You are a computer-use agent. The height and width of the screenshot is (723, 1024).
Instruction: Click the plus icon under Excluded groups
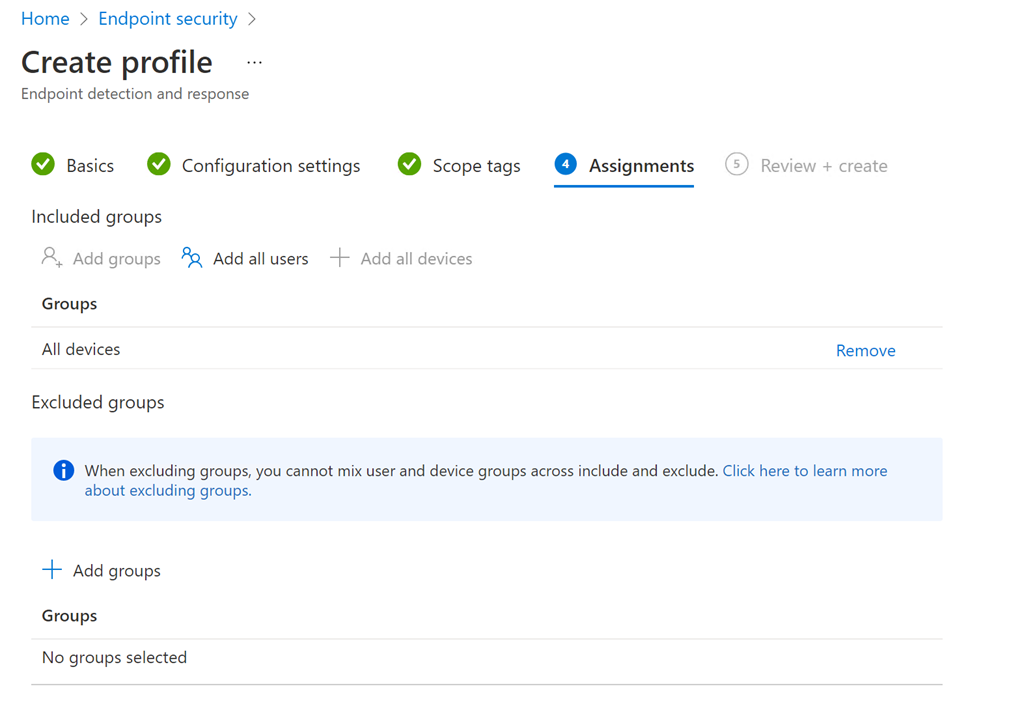click(52, 570)
